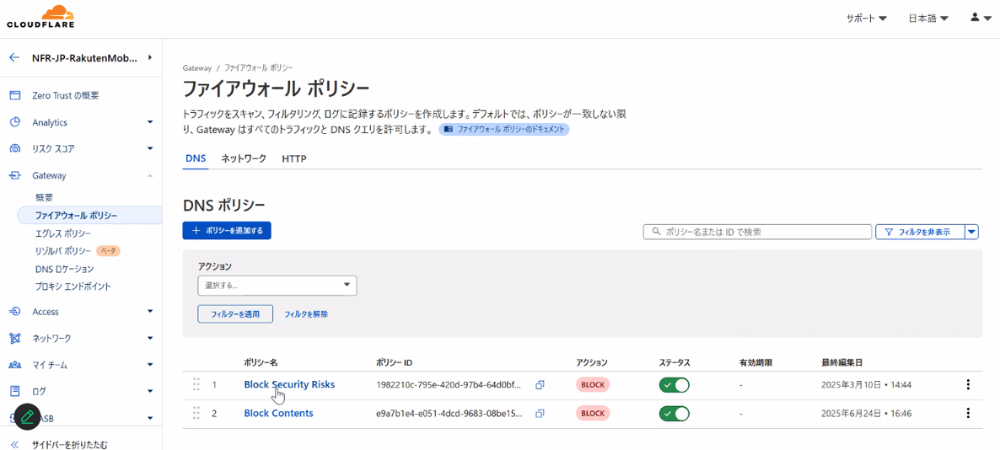Open DNS ロケーション in sidebar
This screenshot has width=1000, height=450.
[64, 269]
